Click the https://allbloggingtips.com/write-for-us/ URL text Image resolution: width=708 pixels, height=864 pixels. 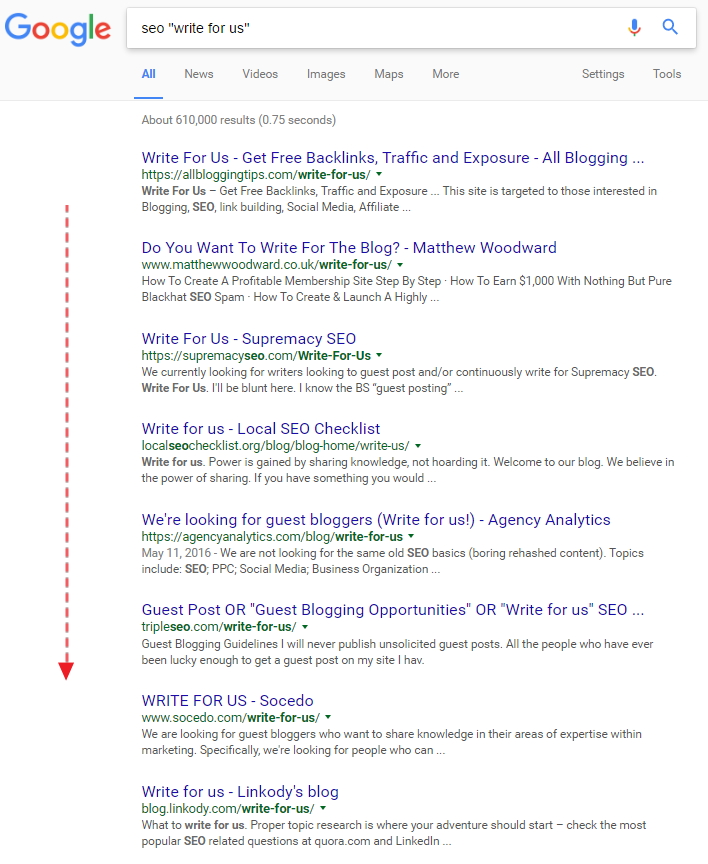[x=256, y=175]
